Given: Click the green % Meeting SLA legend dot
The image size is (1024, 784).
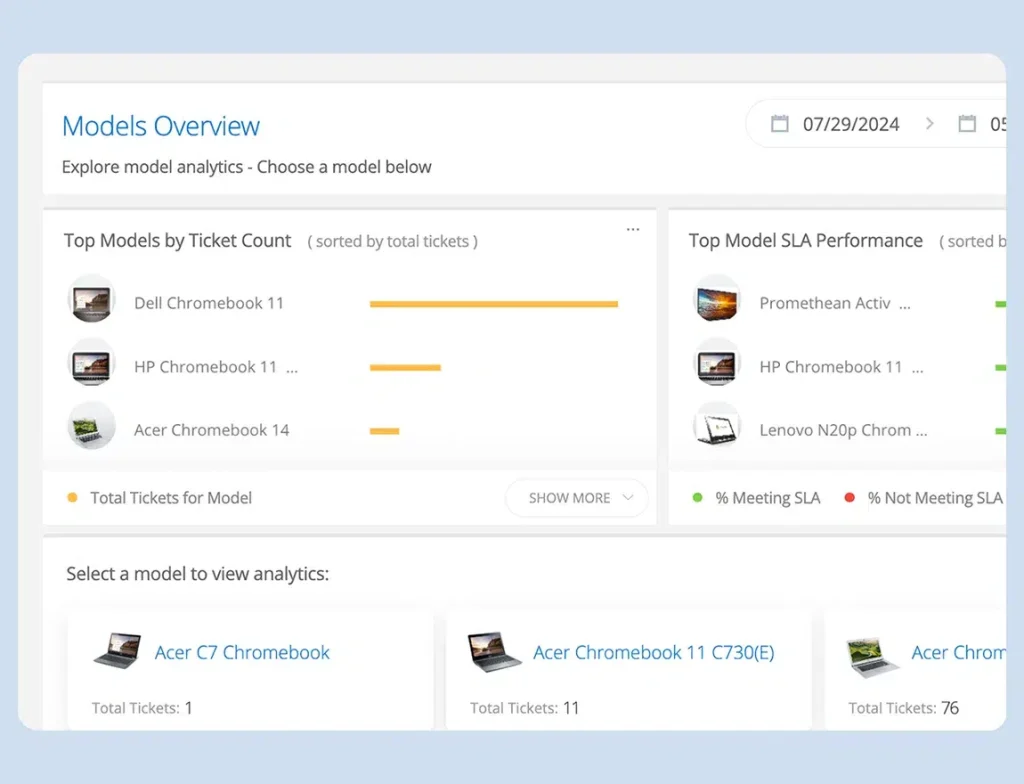Looking at the screenshot, I should coord(697,498).
